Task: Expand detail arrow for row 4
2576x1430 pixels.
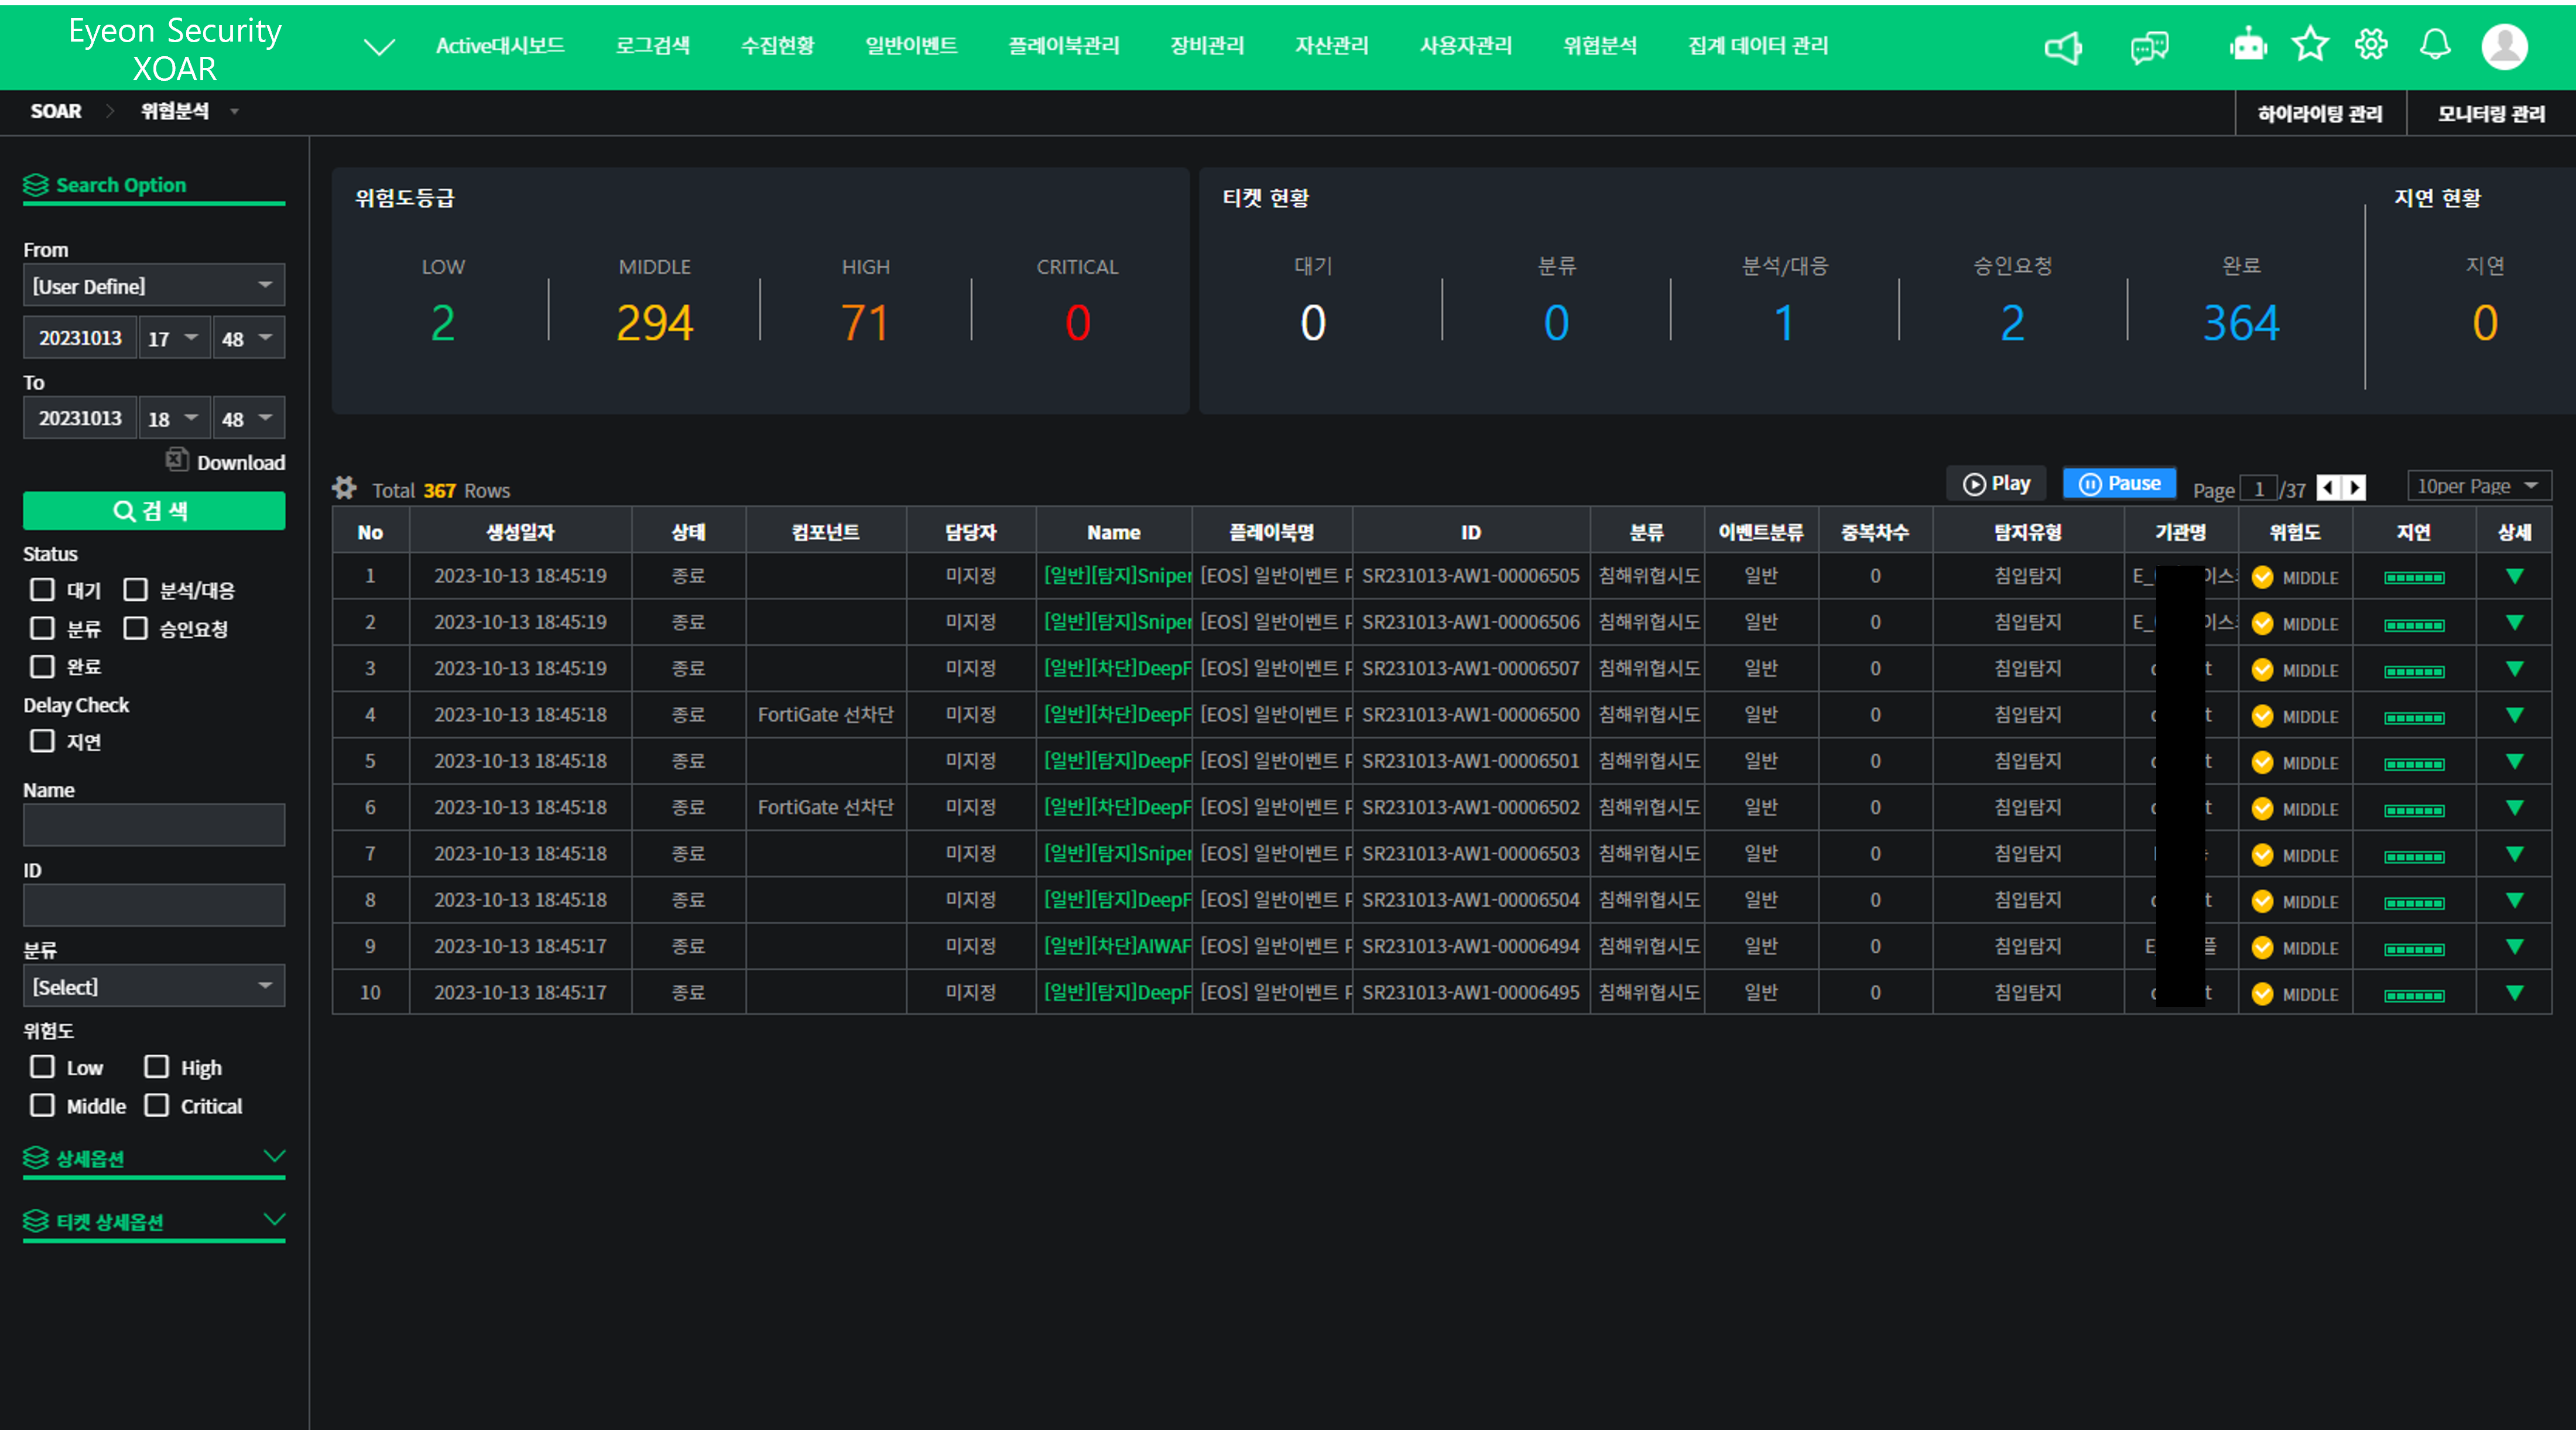Action: 2514,715
